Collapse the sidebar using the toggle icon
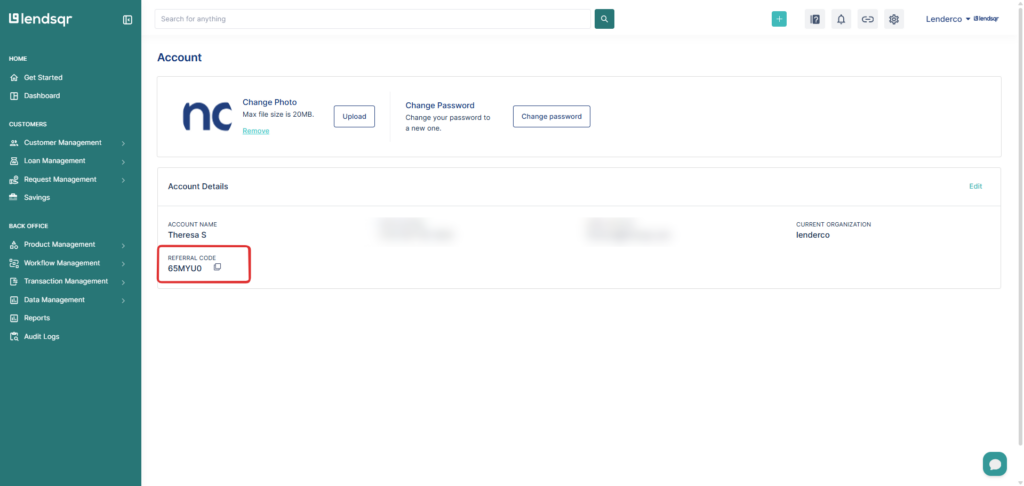 click(x=127, y=19)
